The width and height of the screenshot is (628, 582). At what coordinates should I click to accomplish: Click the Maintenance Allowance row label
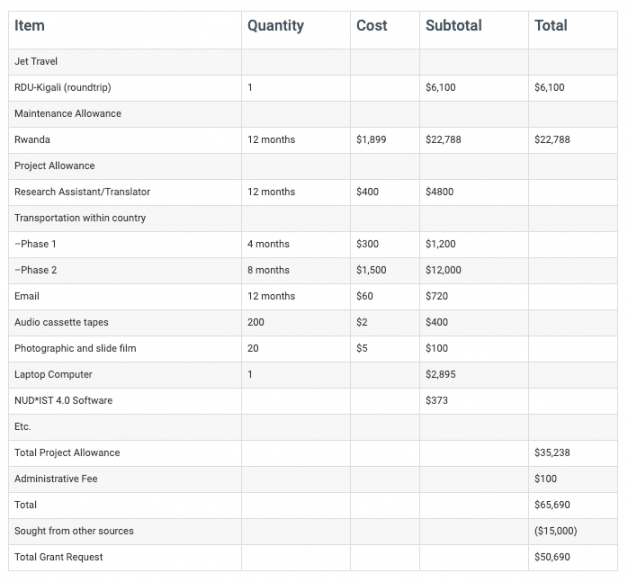(x=67, y=114)
